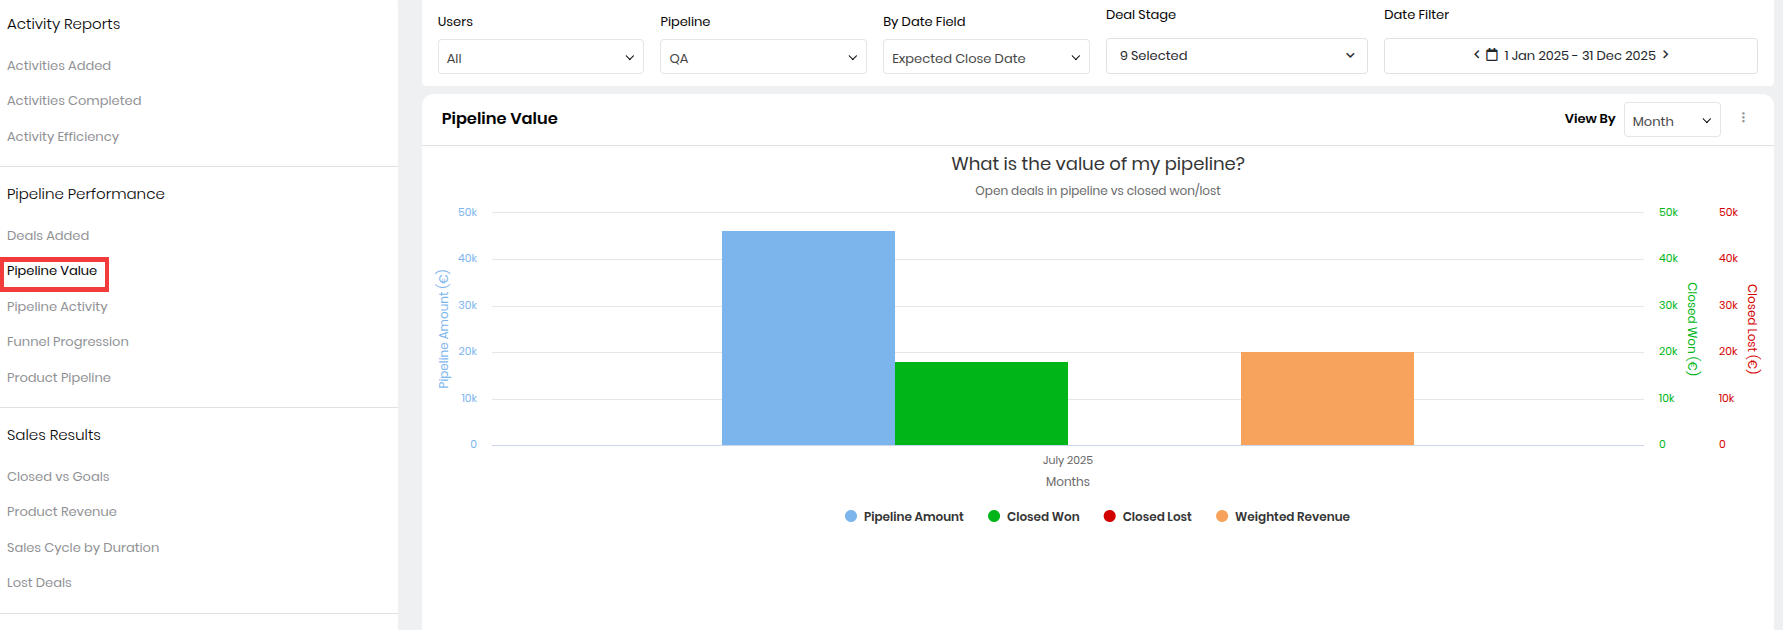Click the Pipeline Performance section heading
Screen dimensions: 1783x630
point(86,194)
